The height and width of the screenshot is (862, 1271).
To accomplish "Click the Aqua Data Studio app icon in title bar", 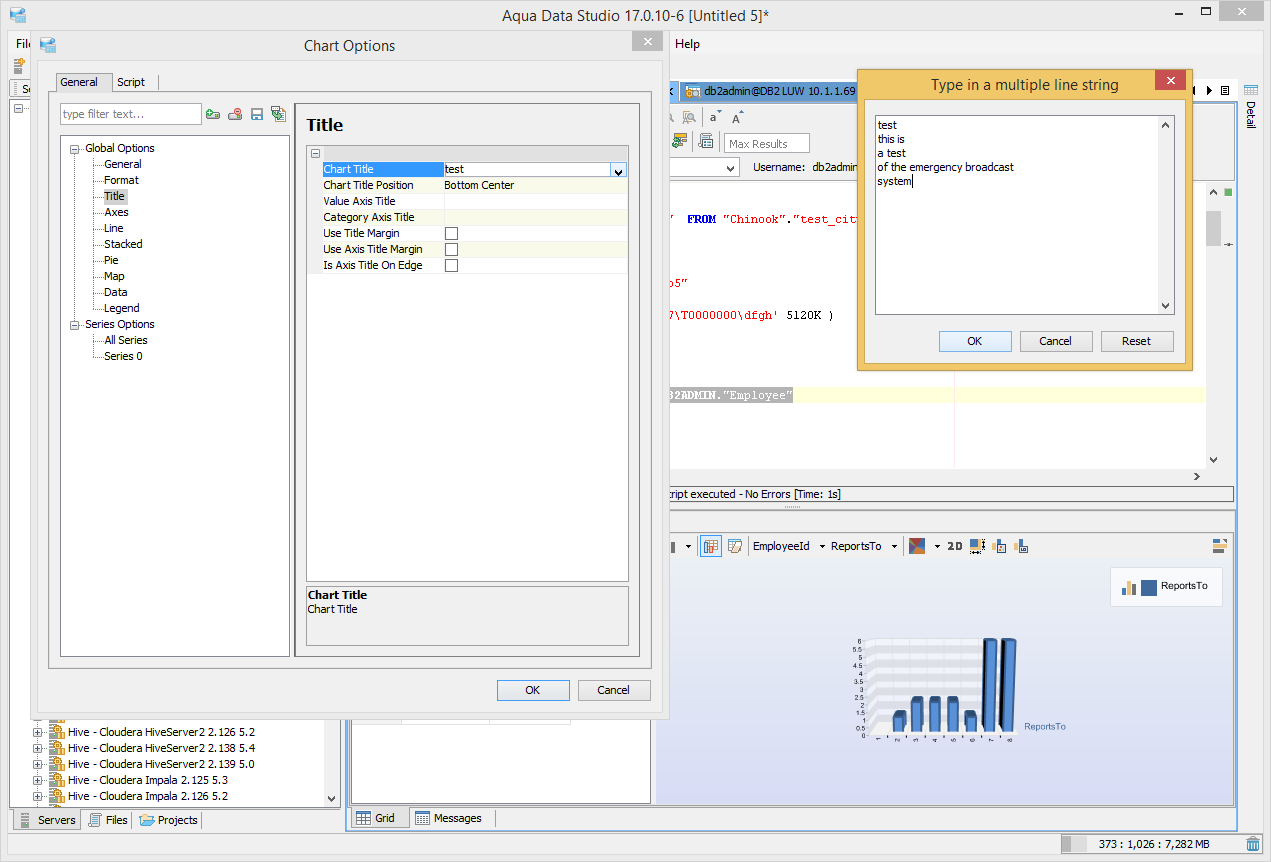I will point(17,15).
